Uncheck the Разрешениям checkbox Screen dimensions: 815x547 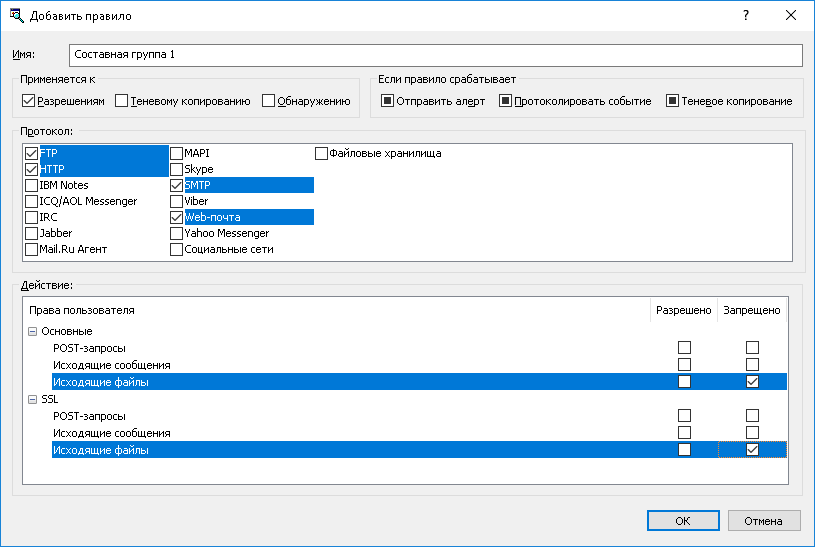(x=28, y=101)
